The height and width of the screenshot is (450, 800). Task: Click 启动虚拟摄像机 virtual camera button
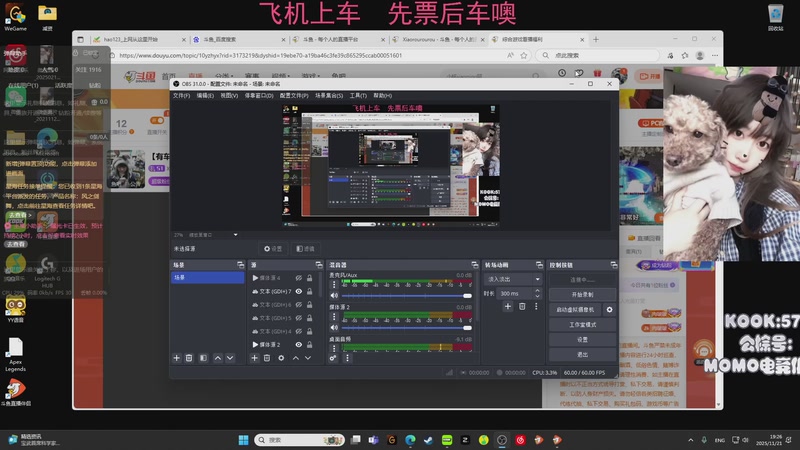(575, 310)
